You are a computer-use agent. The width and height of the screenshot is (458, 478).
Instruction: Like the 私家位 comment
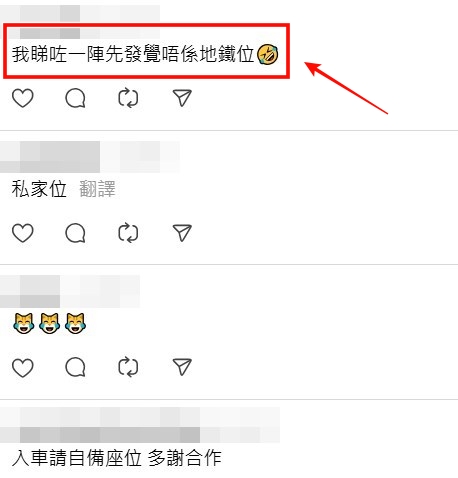[23, 232]
